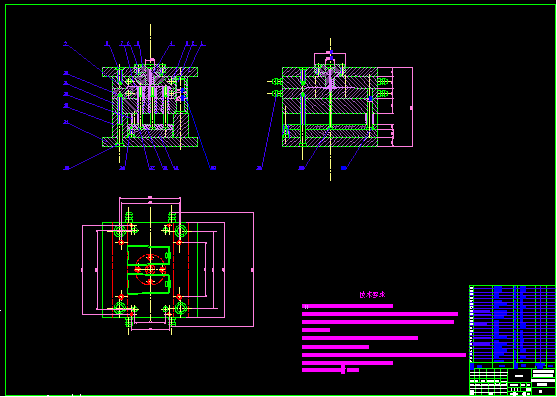This screenshot has height=397, width=557.
Task: Select the top-left green guide pillar circle in plan view
Action: coord(120,231)
